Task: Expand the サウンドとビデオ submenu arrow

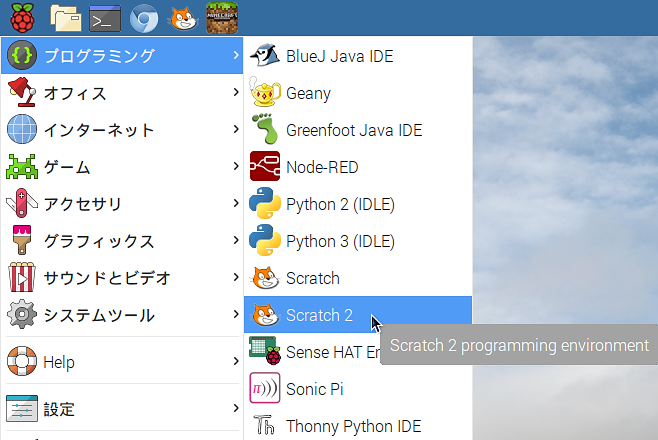Action: coord(236,277)
